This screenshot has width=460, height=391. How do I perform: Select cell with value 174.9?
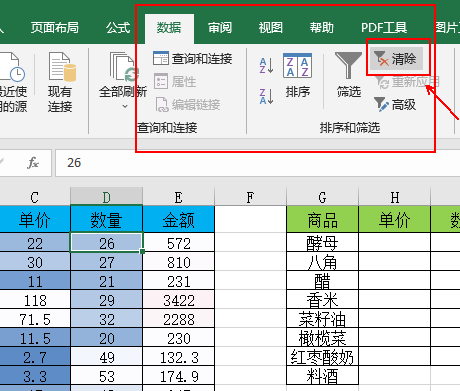pos(179,376)
